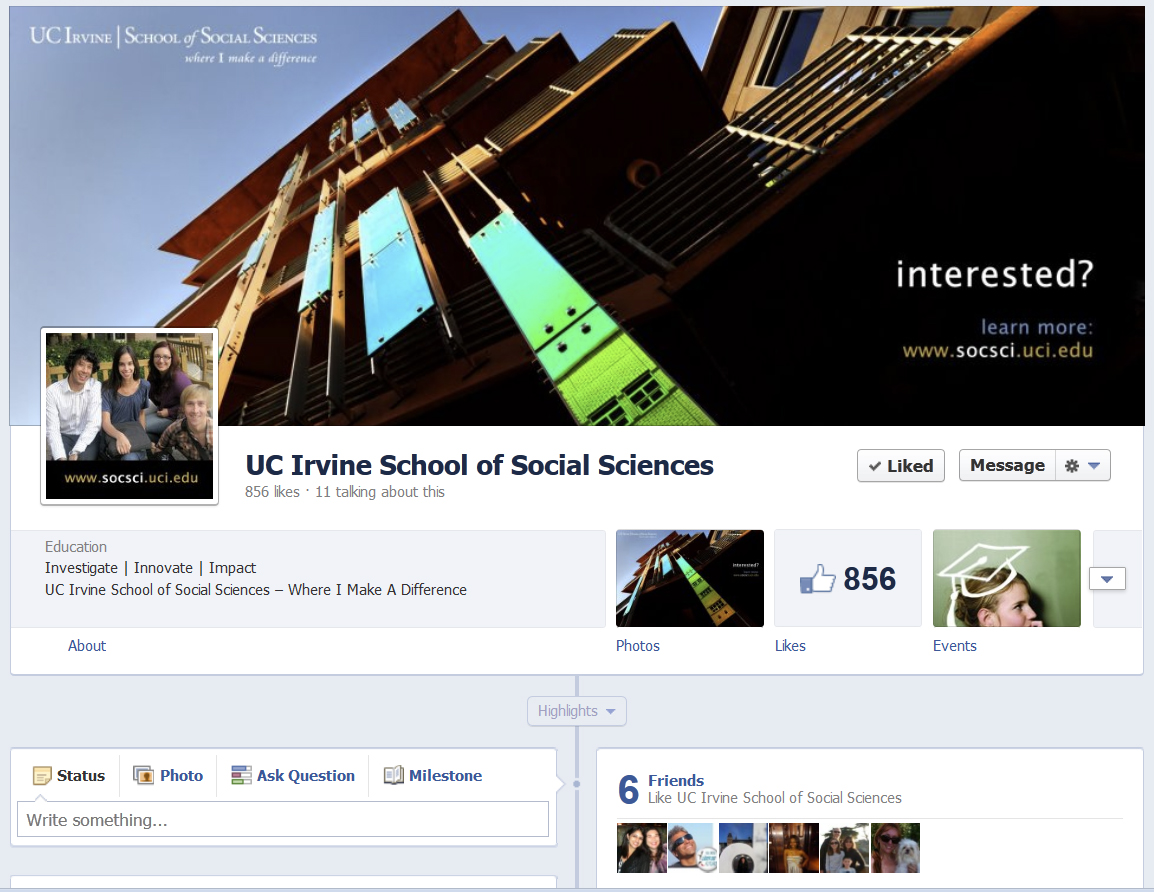1154x892 pixels.
Task: Open the Photos link
Action: point(637,645)
